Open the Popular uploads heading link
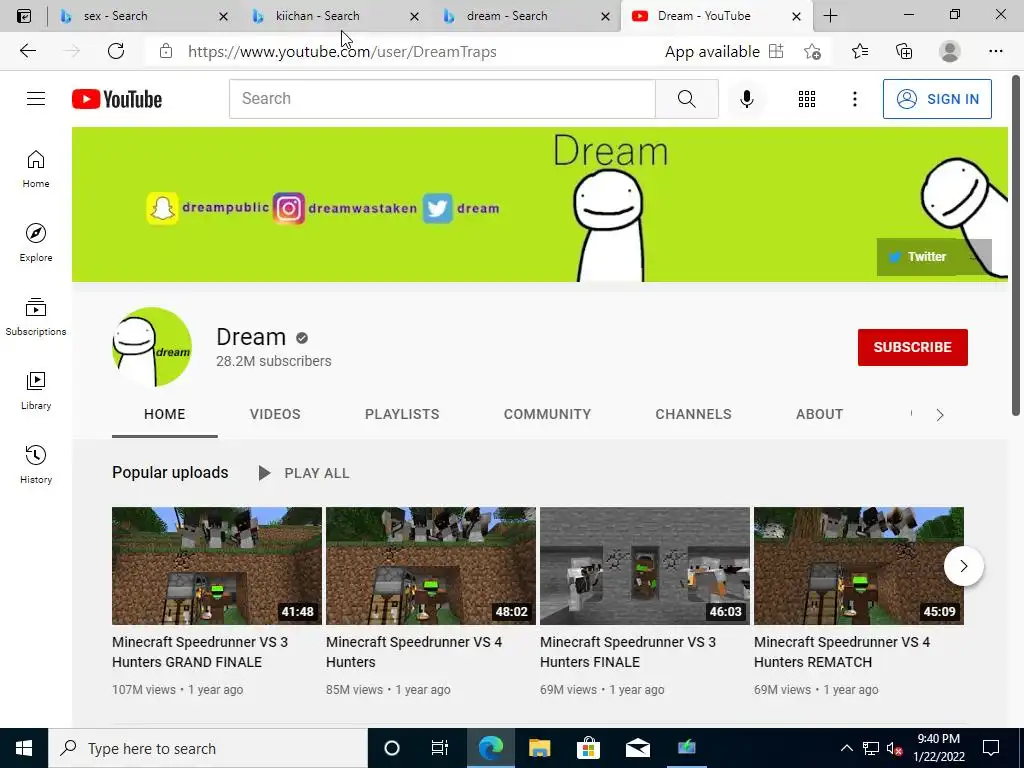The width and height of the screenshot is (1024, 768). (x=170, y=472)
